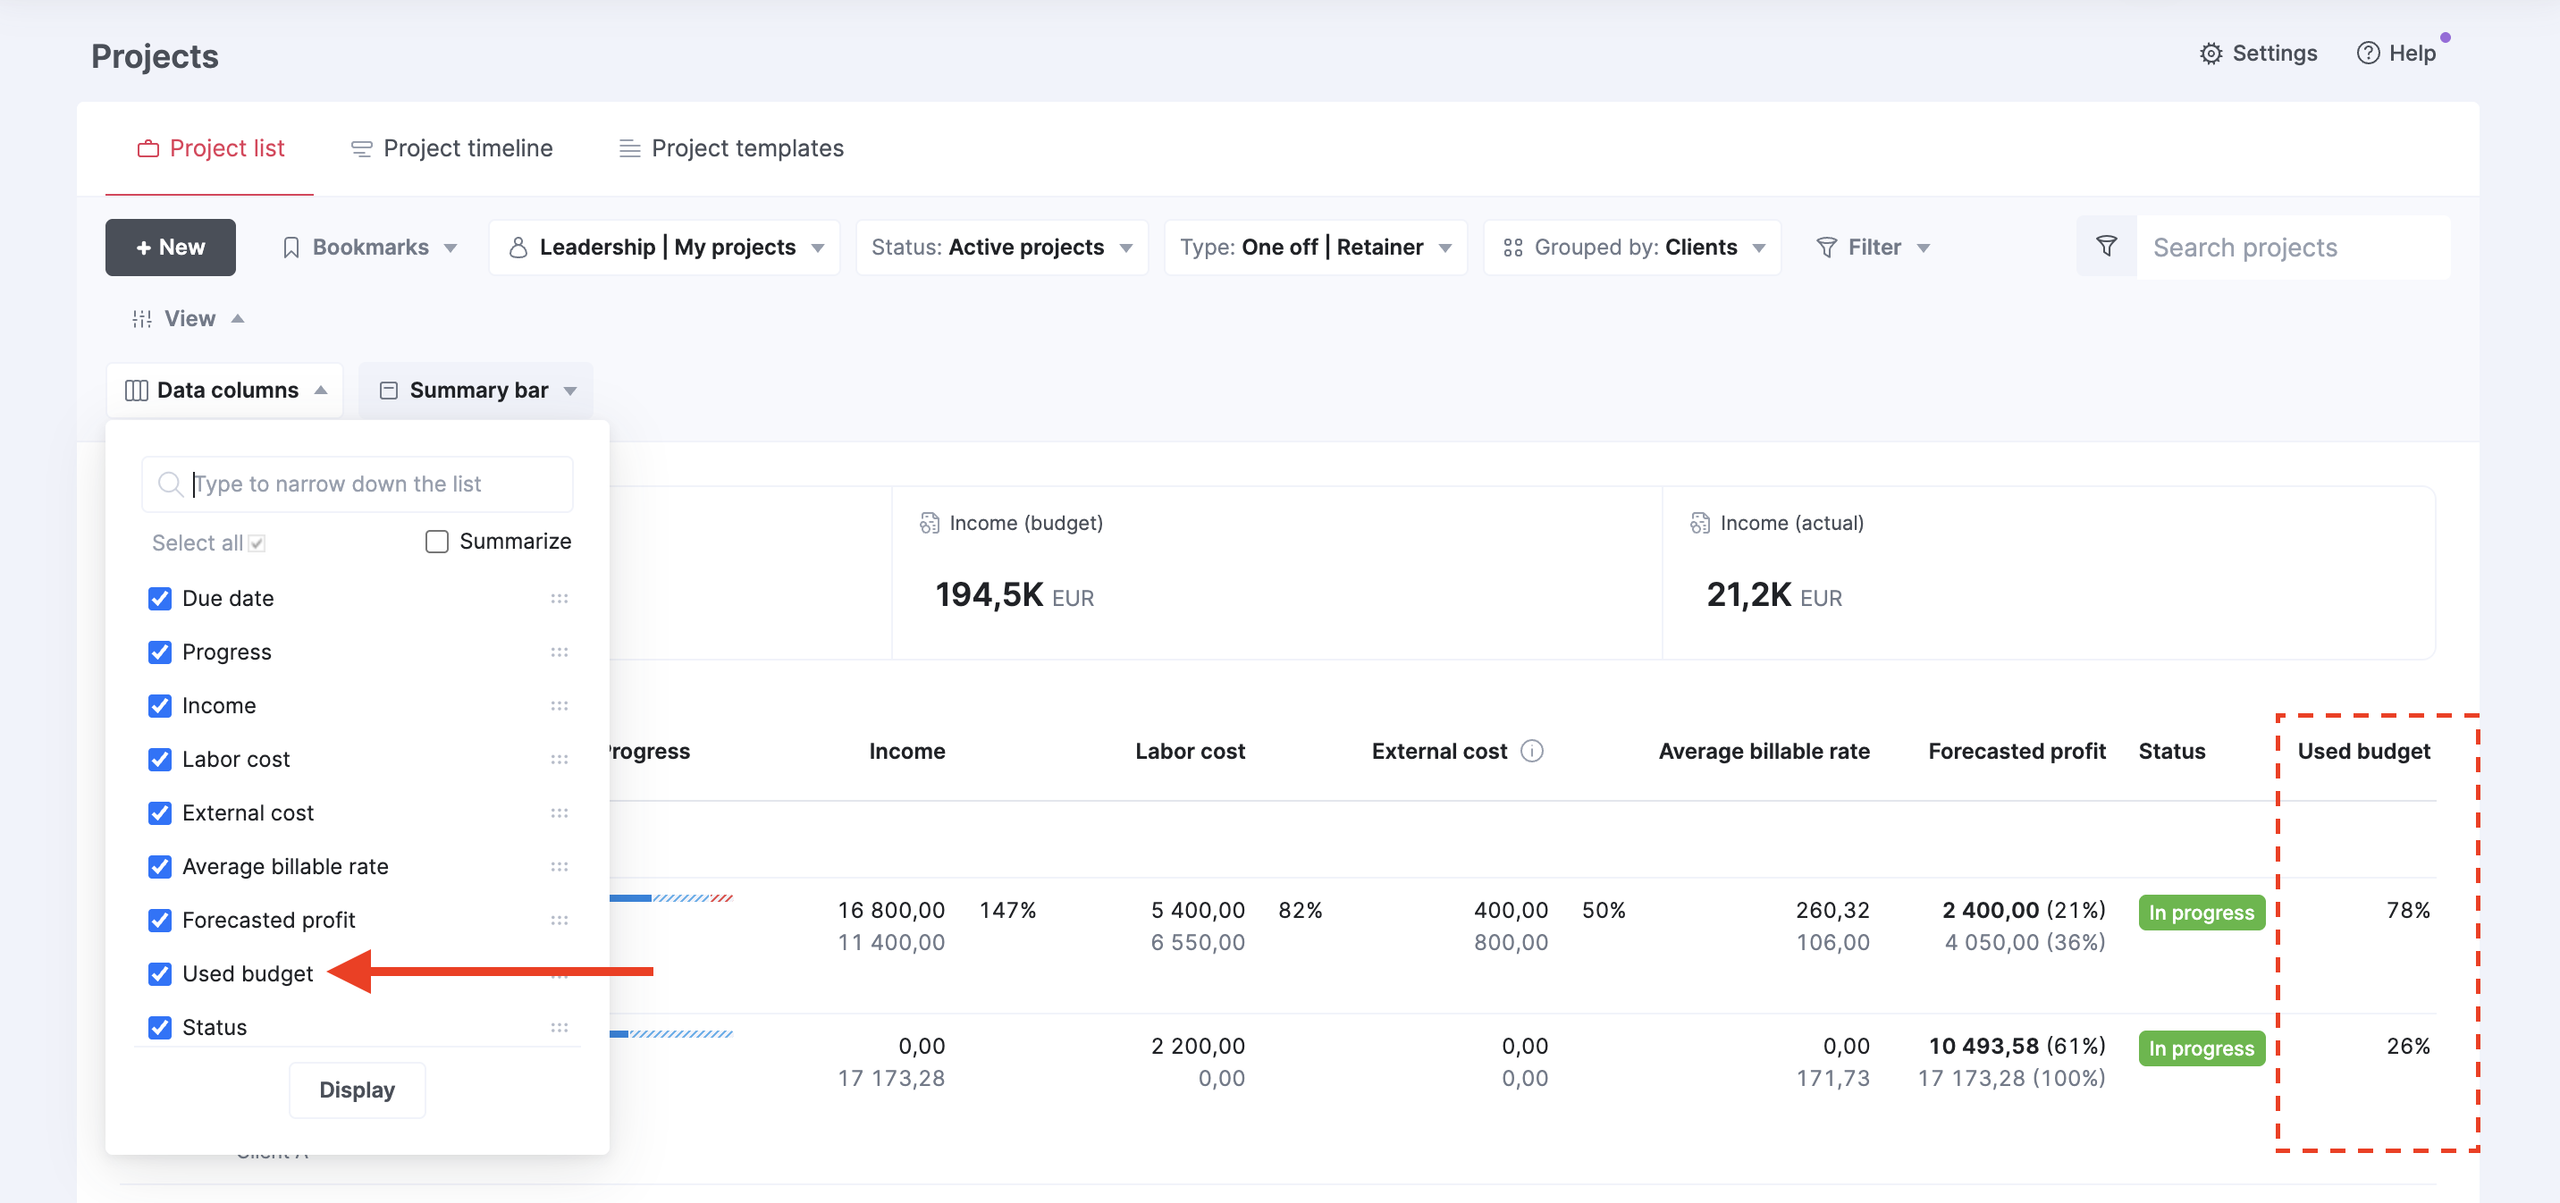Uncheck the Labor cost checkbox
Viewport: 2560px width, 1203px height.
(x=160, y=760)
